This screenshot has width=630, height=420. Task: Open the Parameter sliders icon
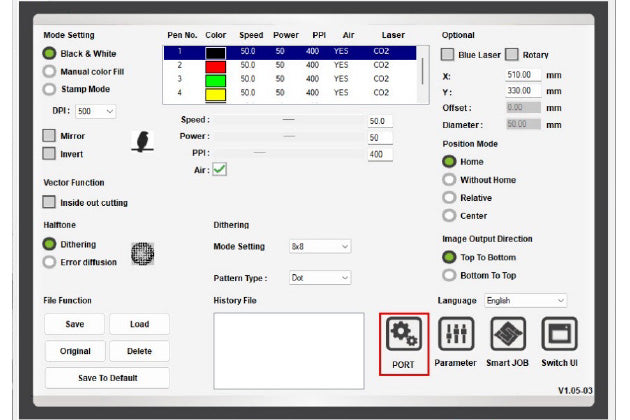point(455,334)
